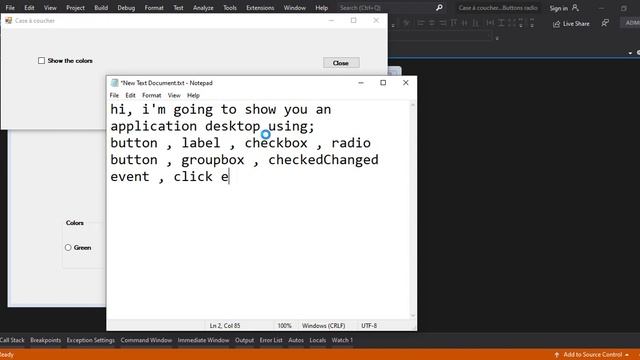Image resolution: width=640 pixels, height=360 pixels.
Task: Switch to the Watch 1 tab
Action: [x=342, y=340]
